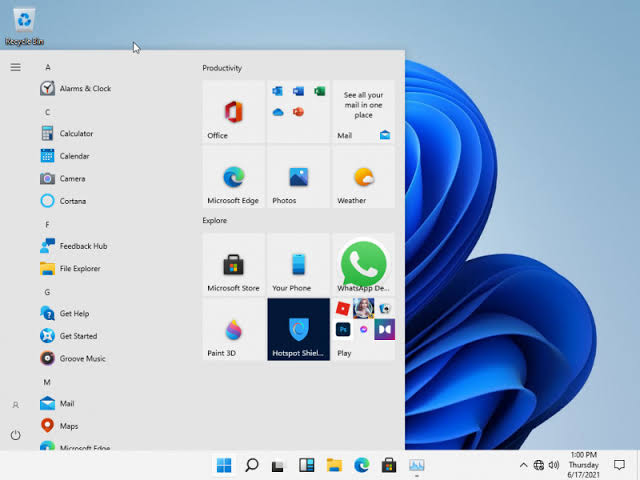This screenshot has width=640, height=480.
Task: Click the Excel icon in Office apps tile
Action: (x=320, y=91)
